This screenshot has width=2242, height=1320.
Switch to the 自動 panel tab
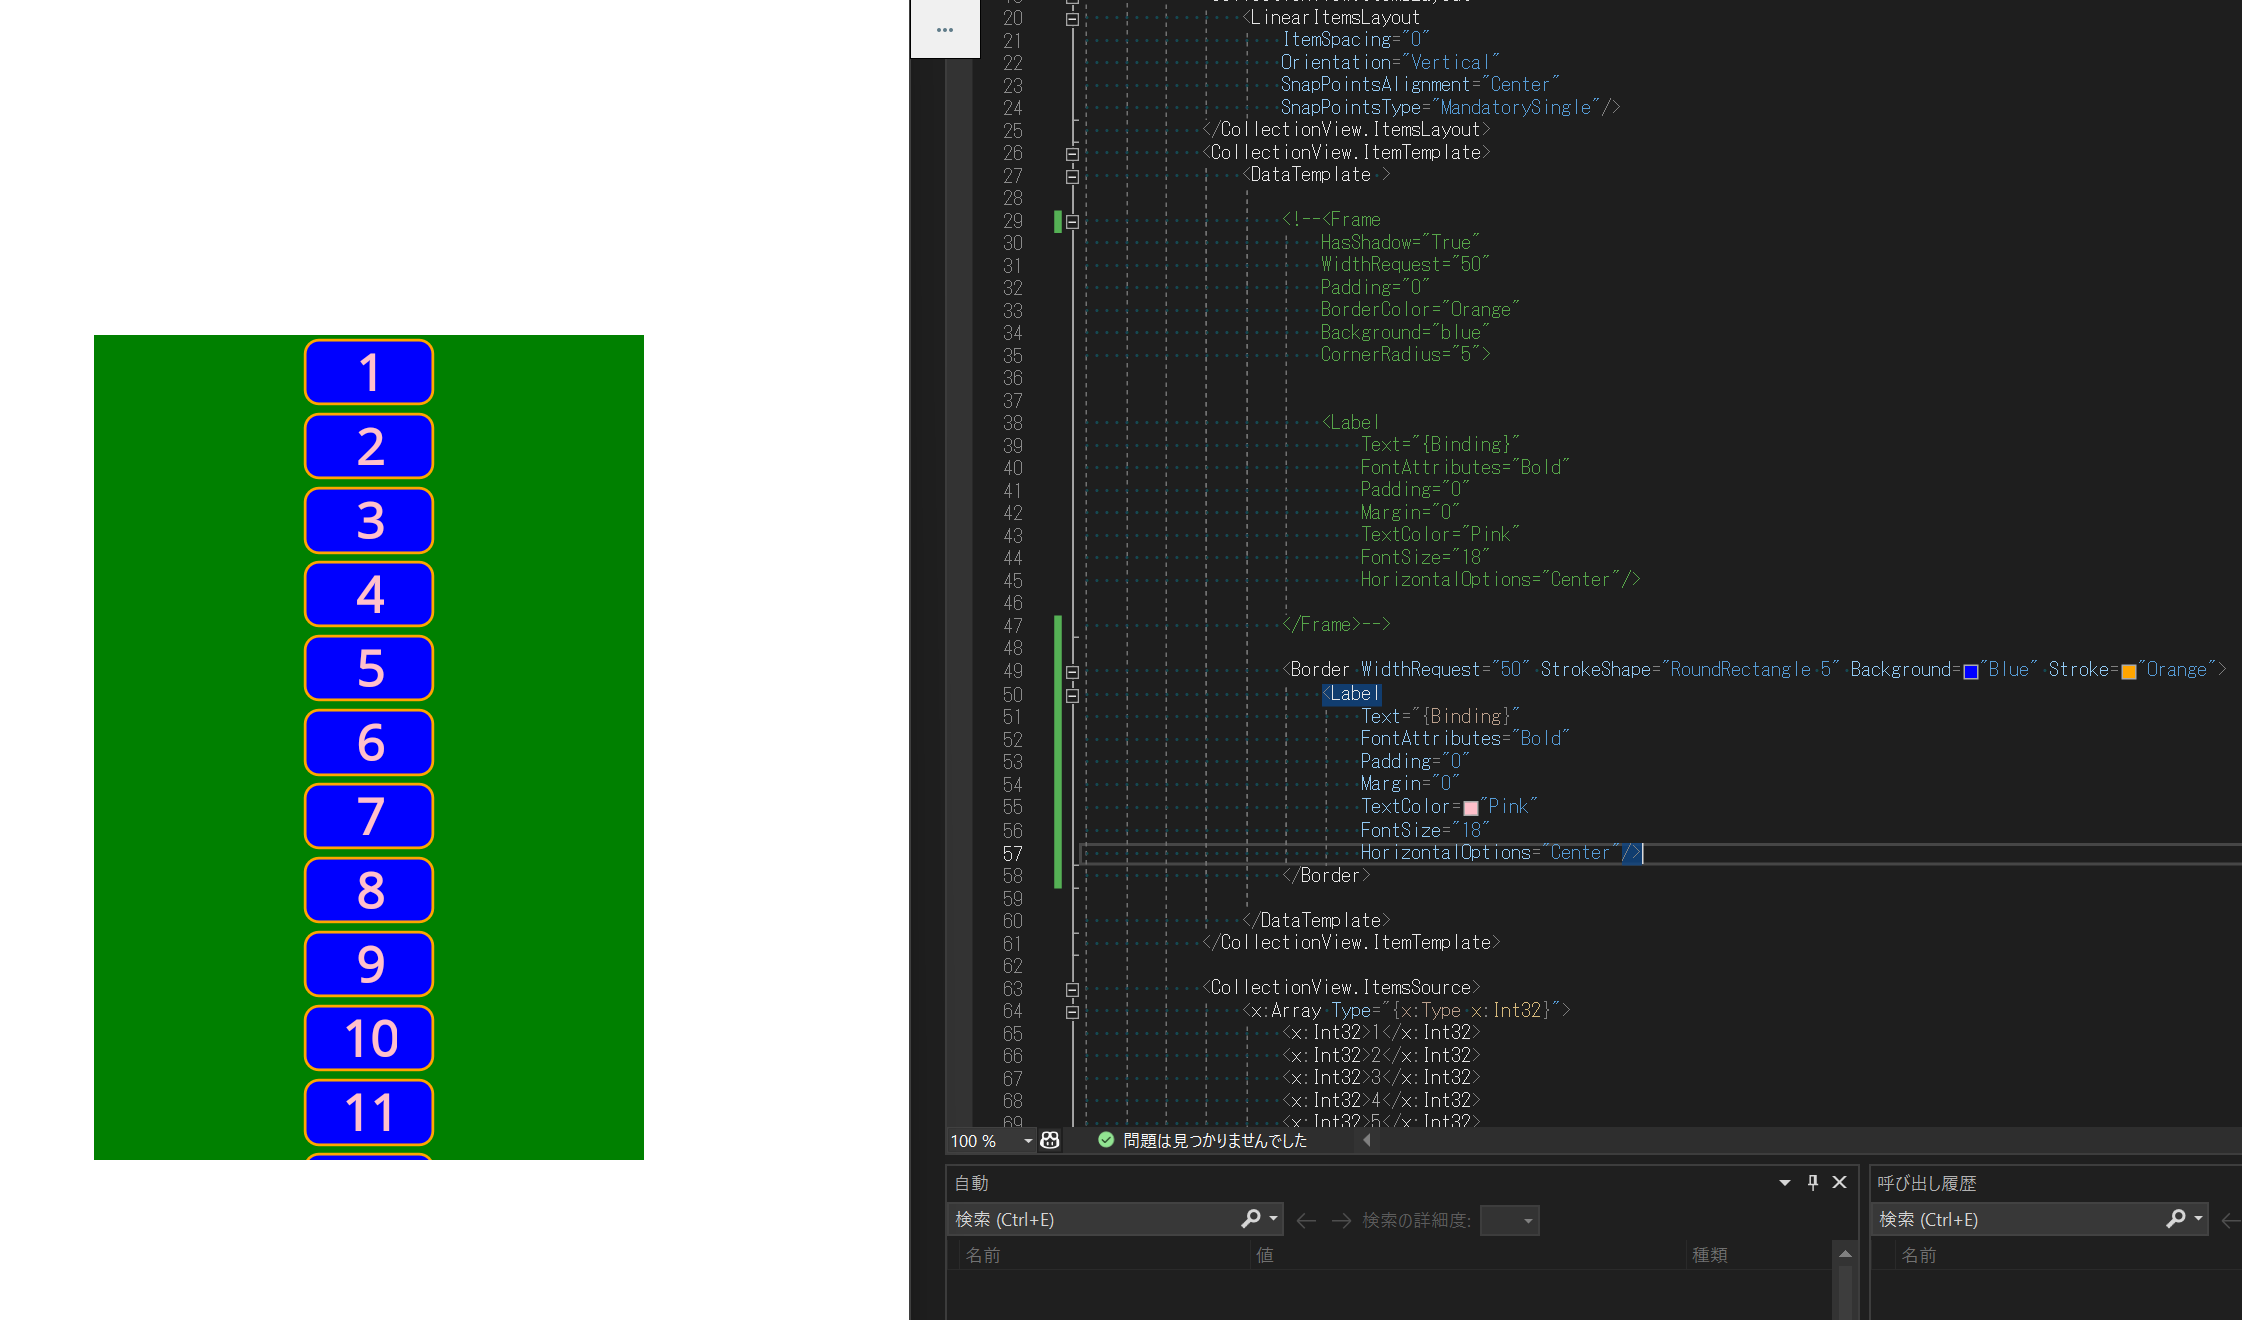tap(970, 1183)
